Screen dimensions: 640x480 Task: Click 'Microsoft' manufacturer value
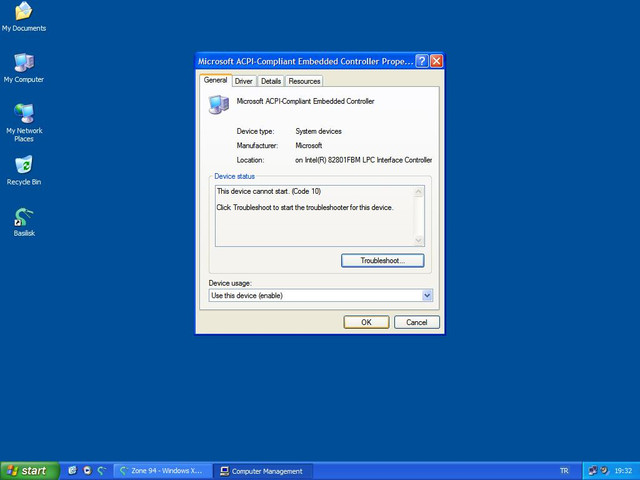pyautogui.click(x=309, y=145)
